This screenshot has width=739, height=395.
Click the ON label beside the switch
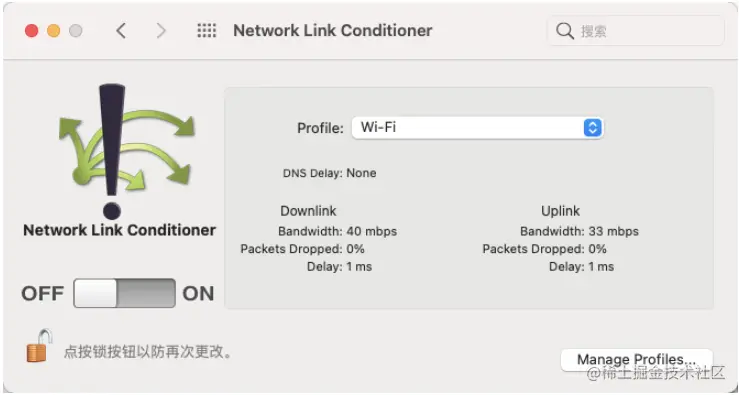[x=198, y=294]
